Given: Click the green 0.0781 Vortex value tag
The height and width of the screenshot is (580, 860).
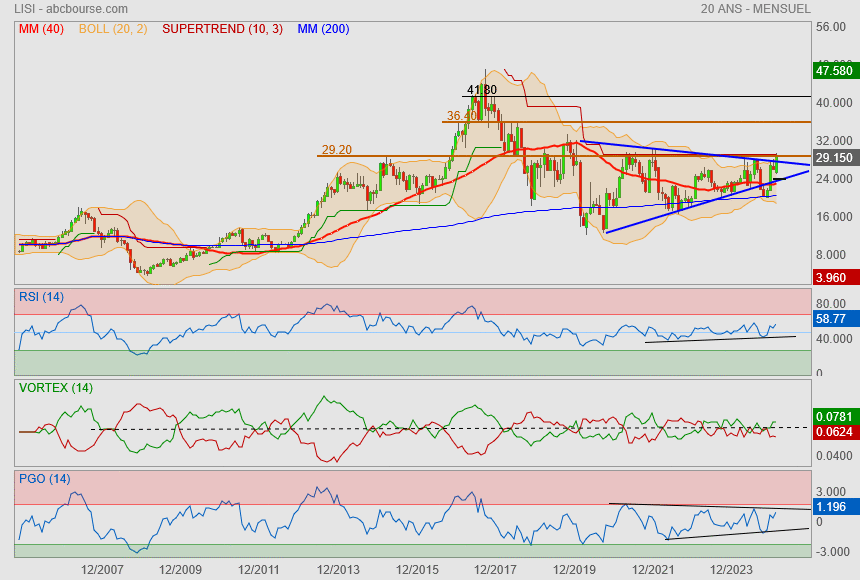Looking at the screenshot, I should (834, 416).
